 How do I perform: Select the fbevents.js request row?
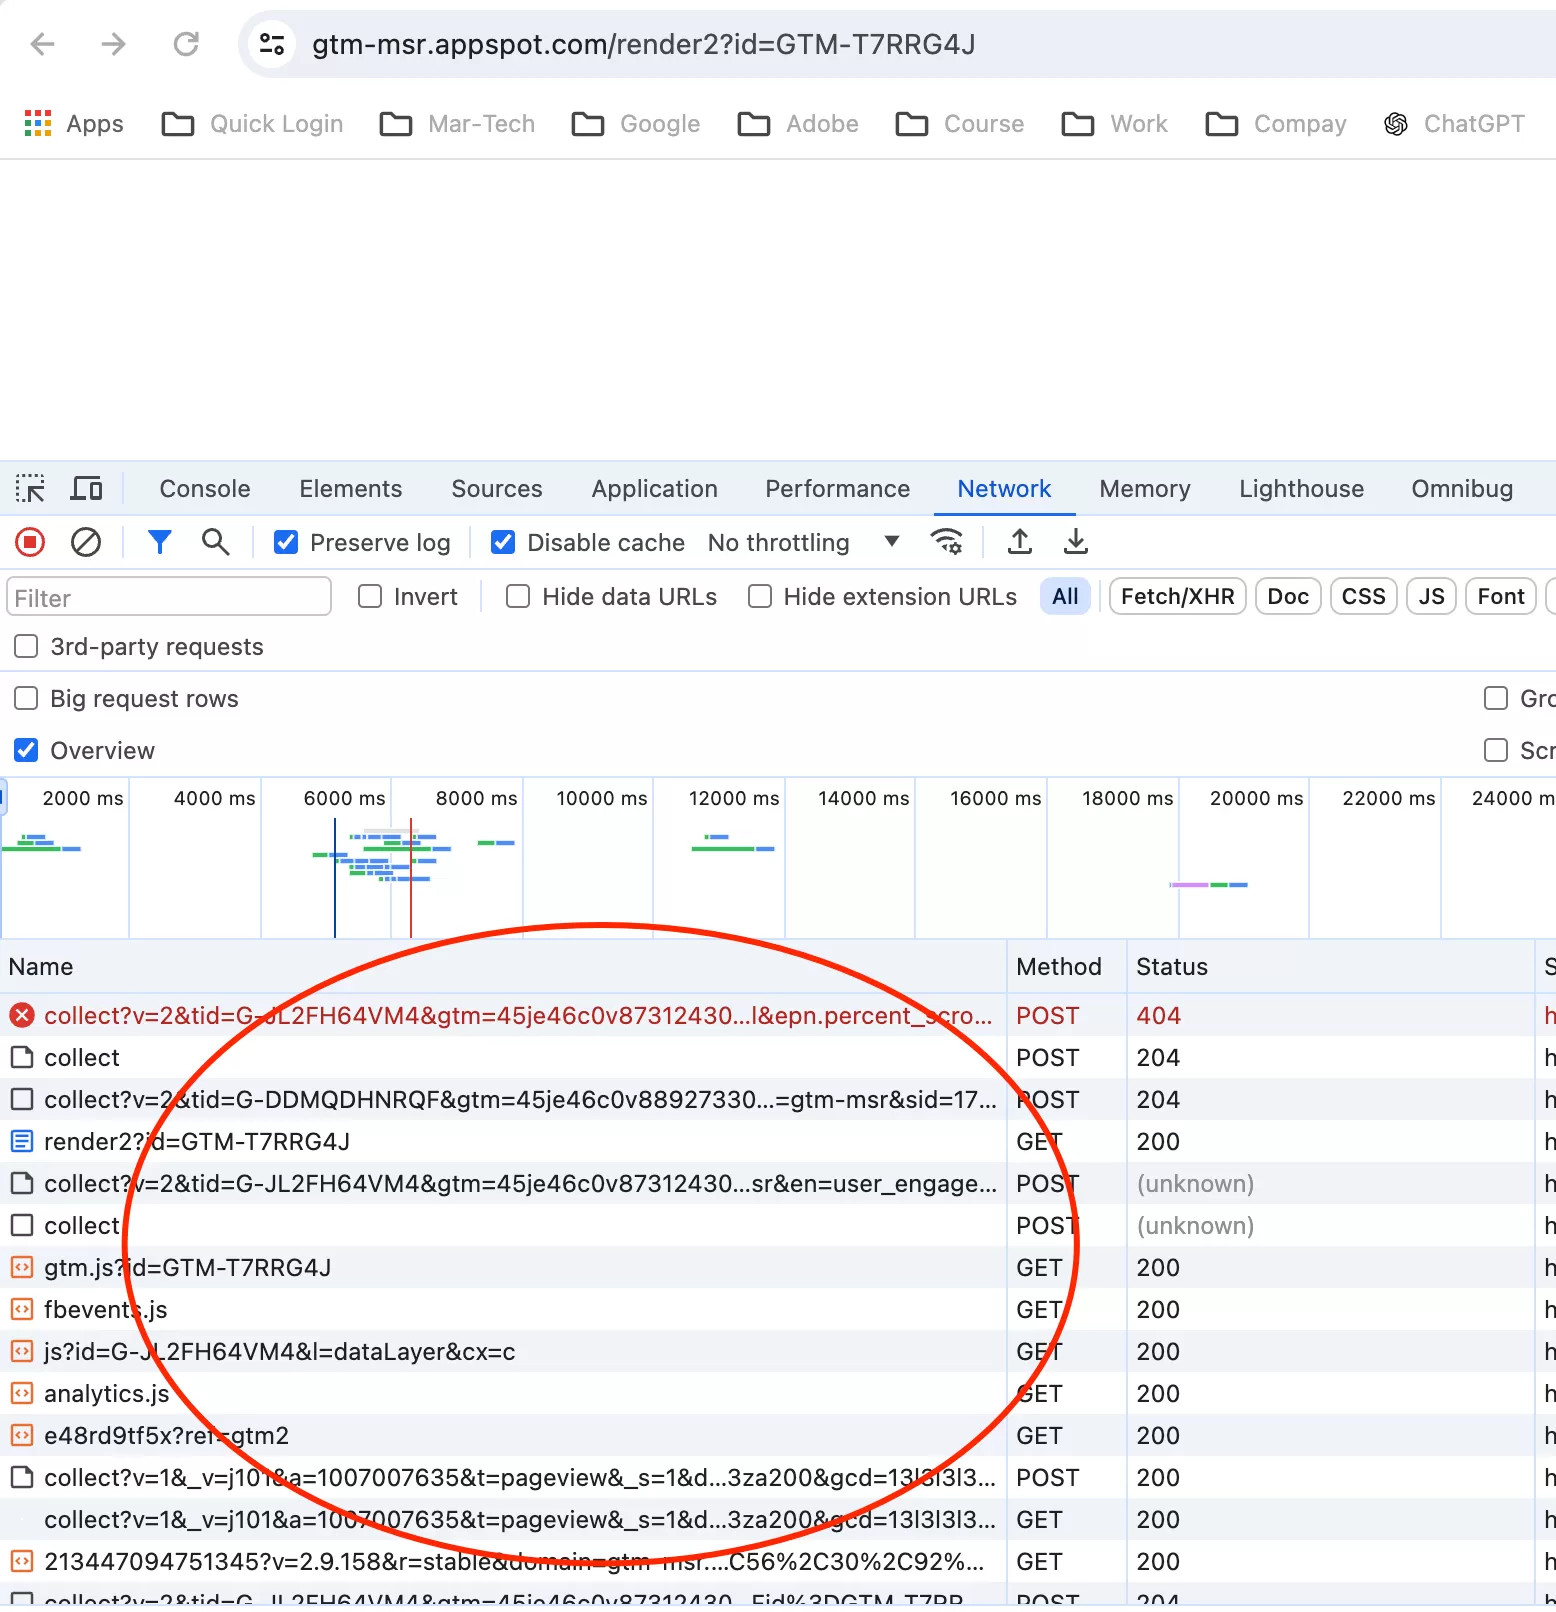778,1310
